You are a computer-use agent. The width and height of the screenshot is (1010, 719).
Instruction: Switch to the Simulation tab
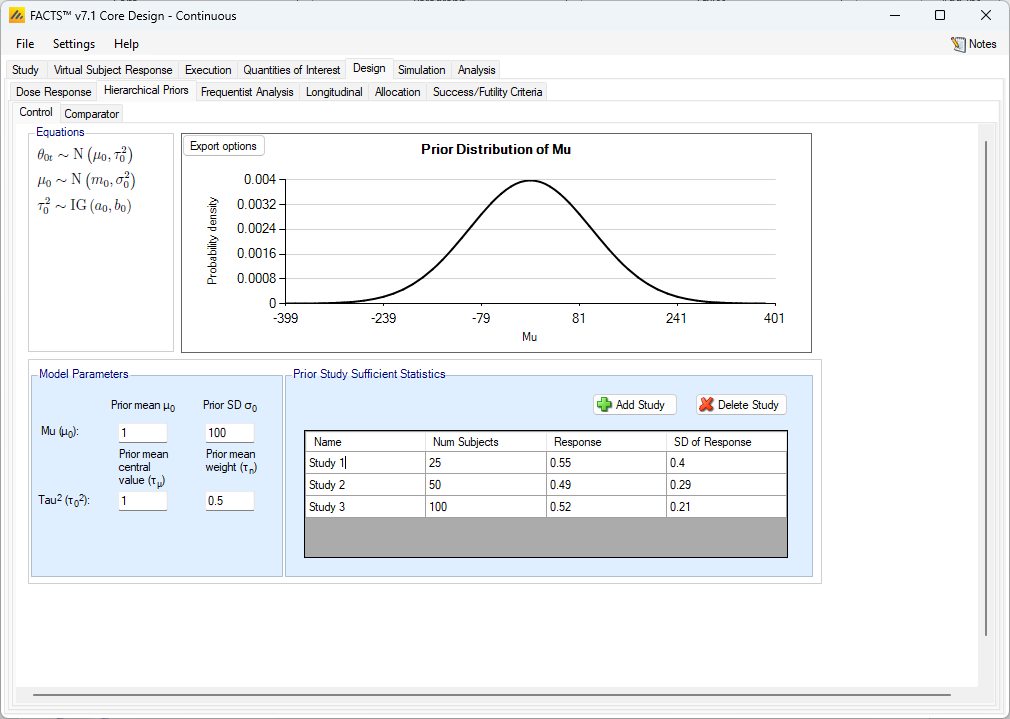pyautogui.click(x=421, y=70)
